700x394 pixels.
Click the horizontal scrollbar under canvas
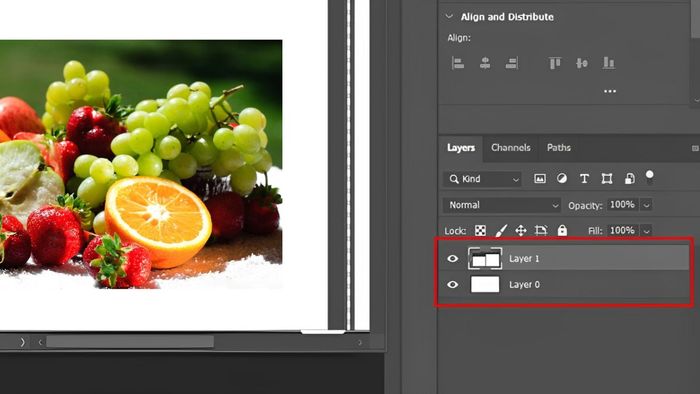[130, 342]
